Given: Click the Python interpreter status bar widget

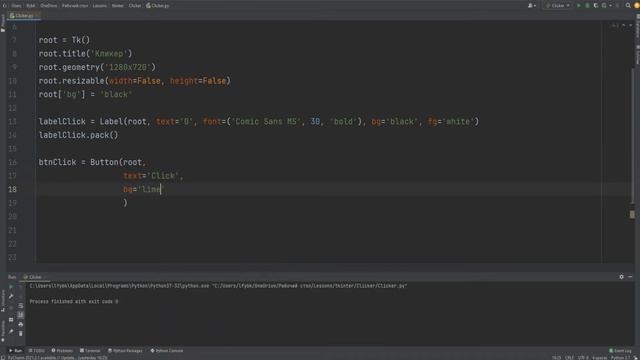Looking at the screenshot, I should click(x=620, y=358).
